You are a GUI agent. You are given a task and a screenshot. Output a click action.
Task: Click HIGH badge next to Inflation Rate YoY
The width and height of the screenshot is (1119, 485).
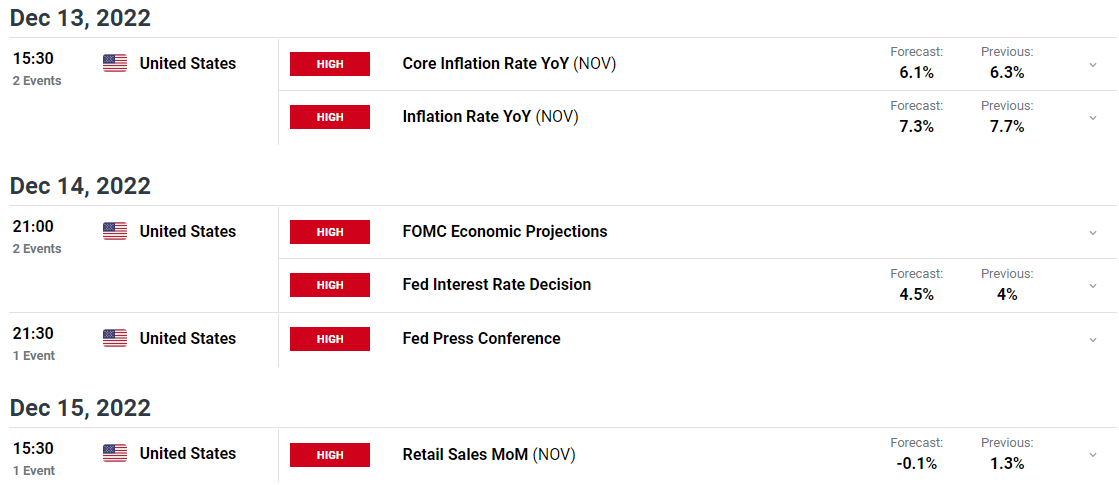(x=330, y=117)
